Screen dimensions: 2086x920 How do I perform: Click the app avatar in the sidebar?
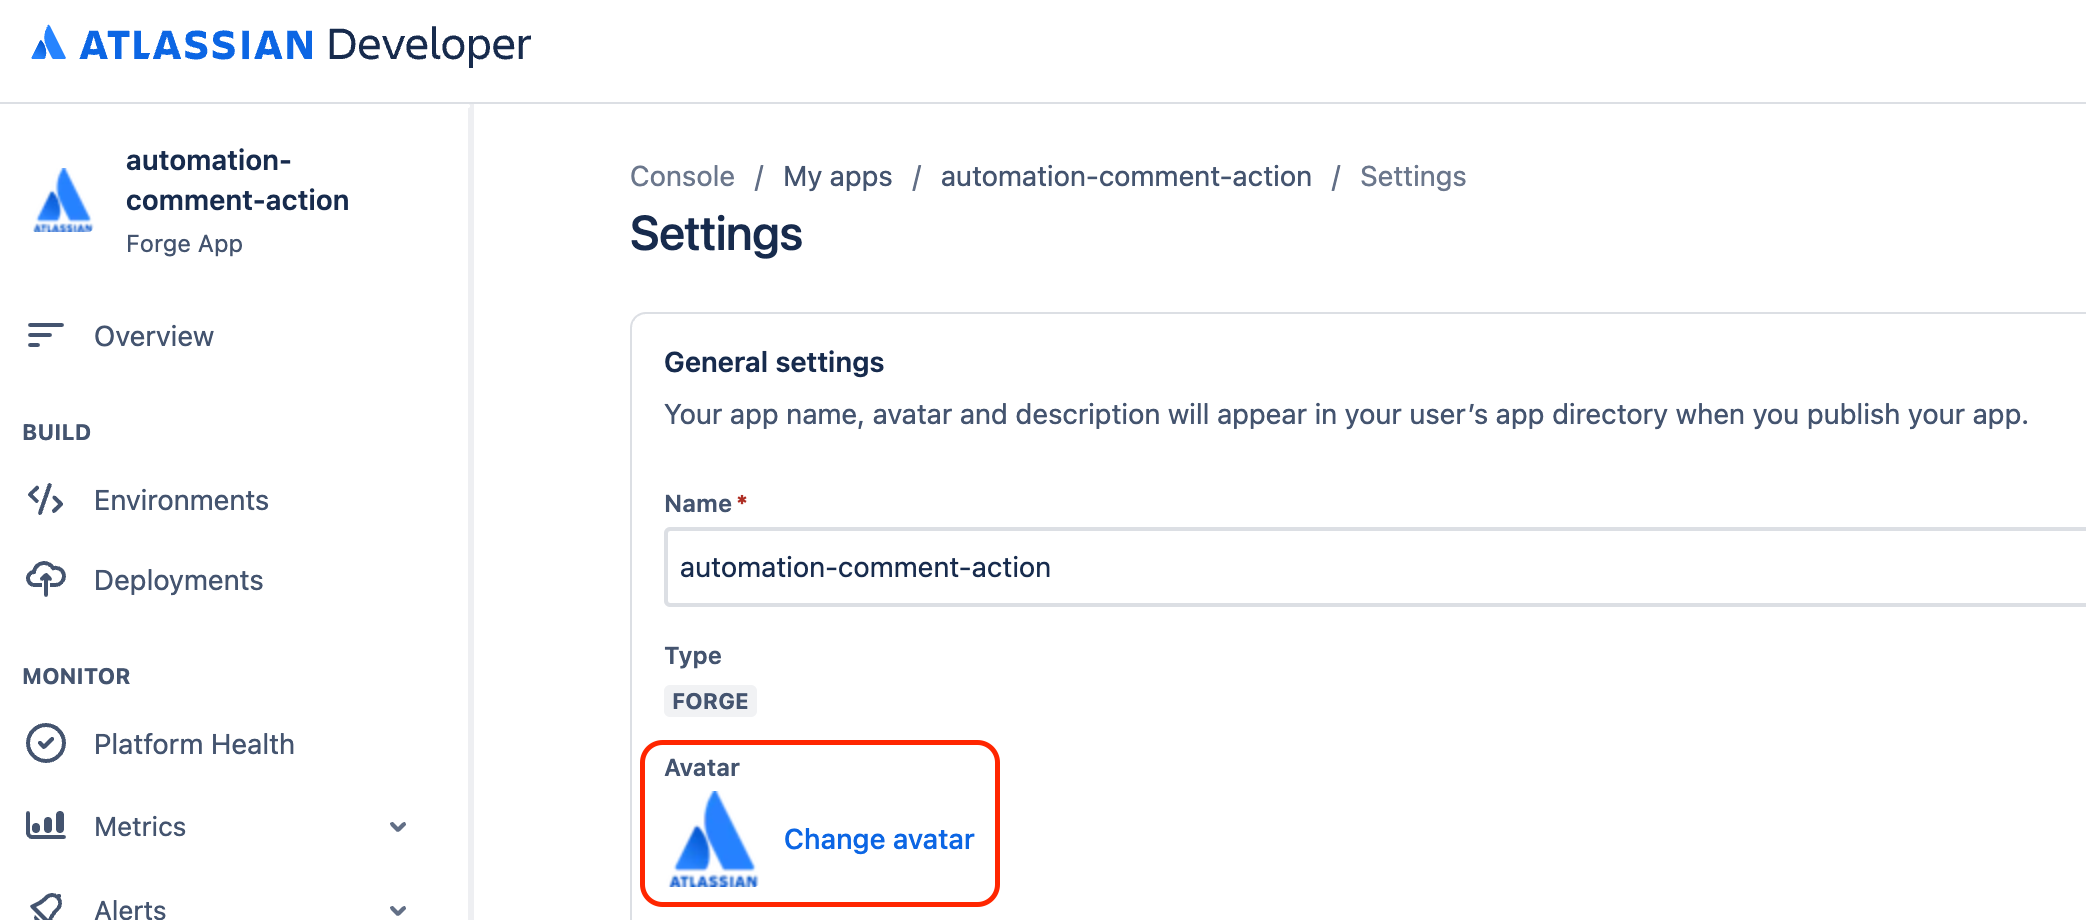click(63, 200)
